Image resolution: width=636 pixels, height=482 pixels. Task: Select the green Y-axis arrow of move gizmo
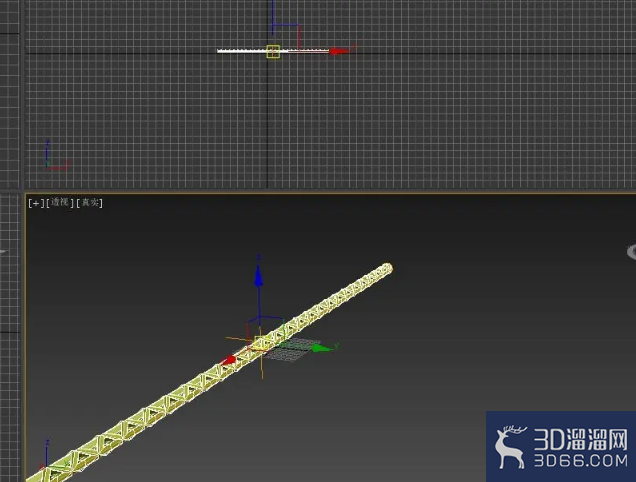pos(323,348)
